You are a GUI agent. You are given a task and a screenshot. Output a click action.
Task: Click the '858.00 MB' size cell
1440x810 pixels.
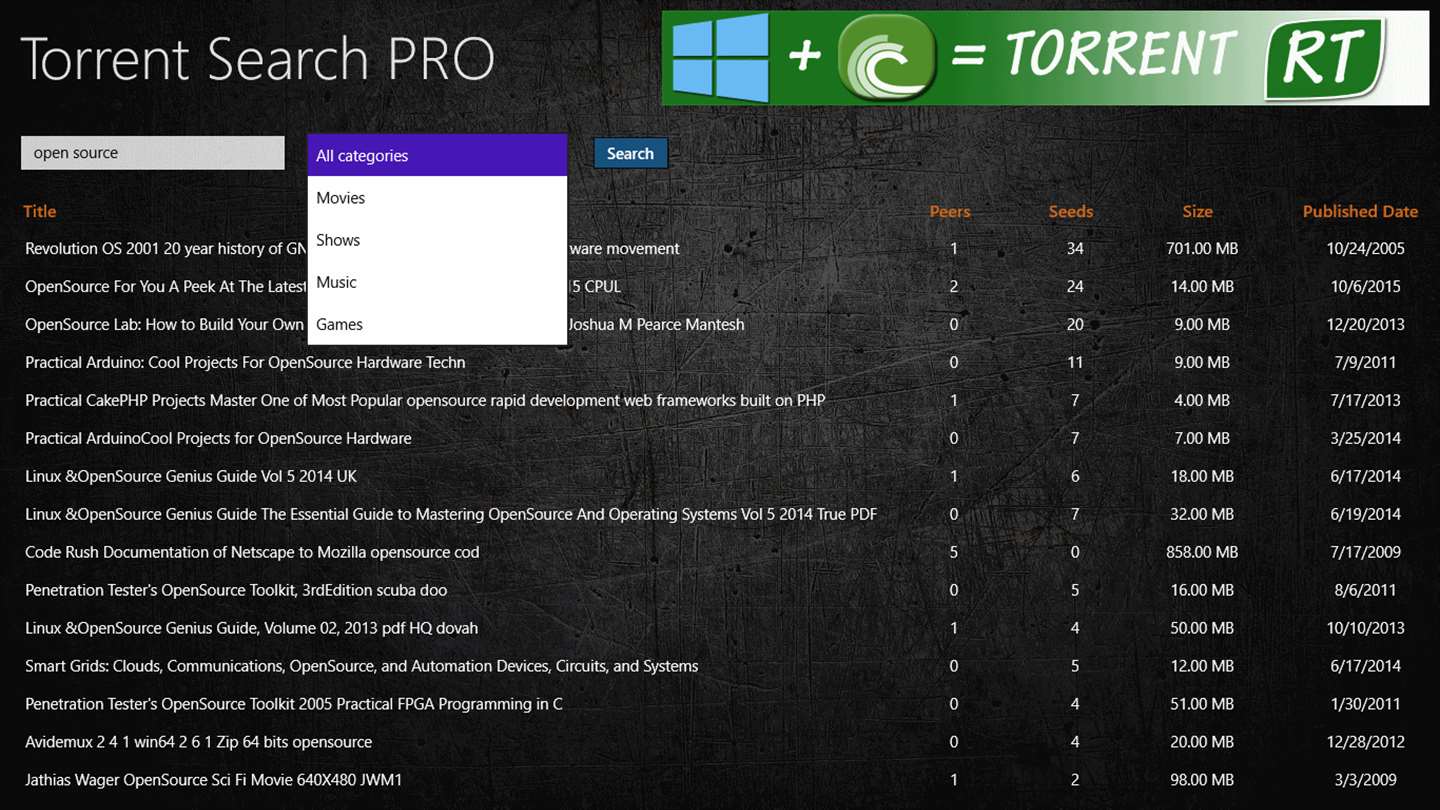pos(1202,552)
